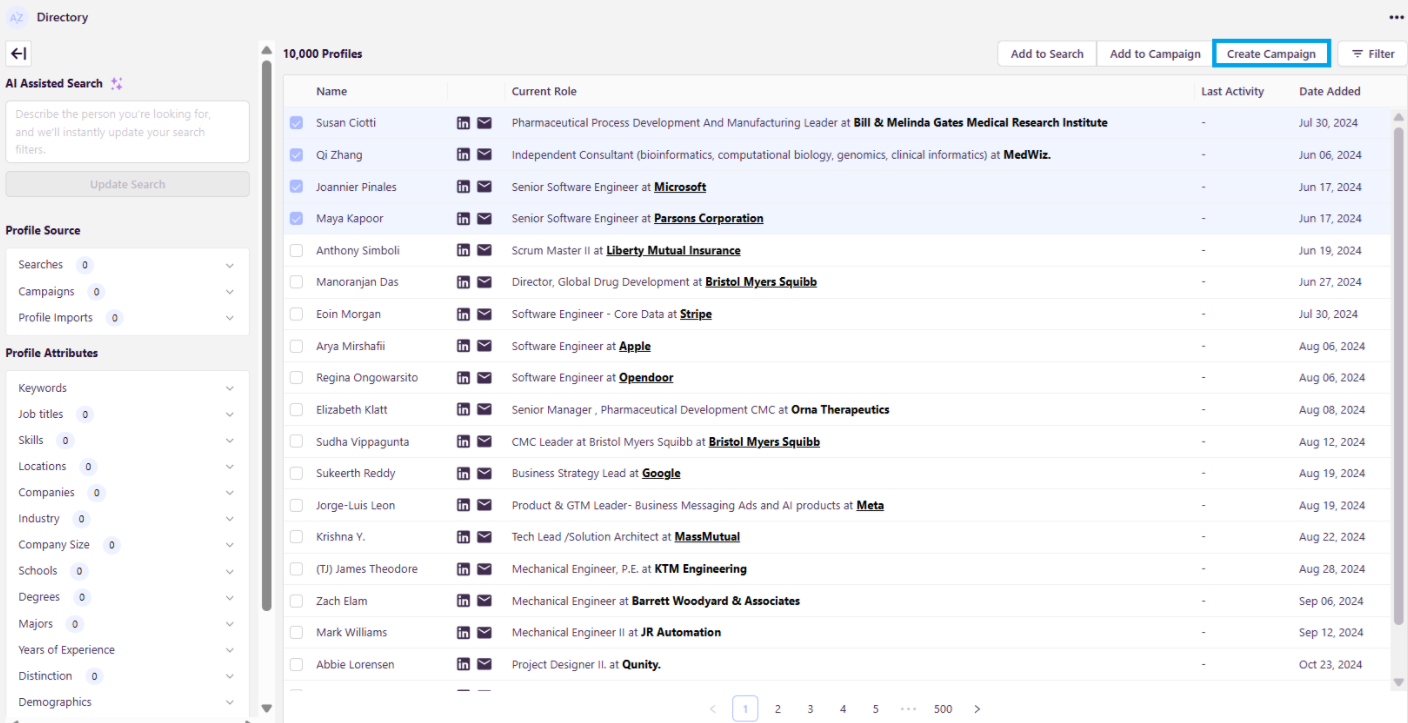
Task: Expand the Job titles filter
Action: (127, 414)
